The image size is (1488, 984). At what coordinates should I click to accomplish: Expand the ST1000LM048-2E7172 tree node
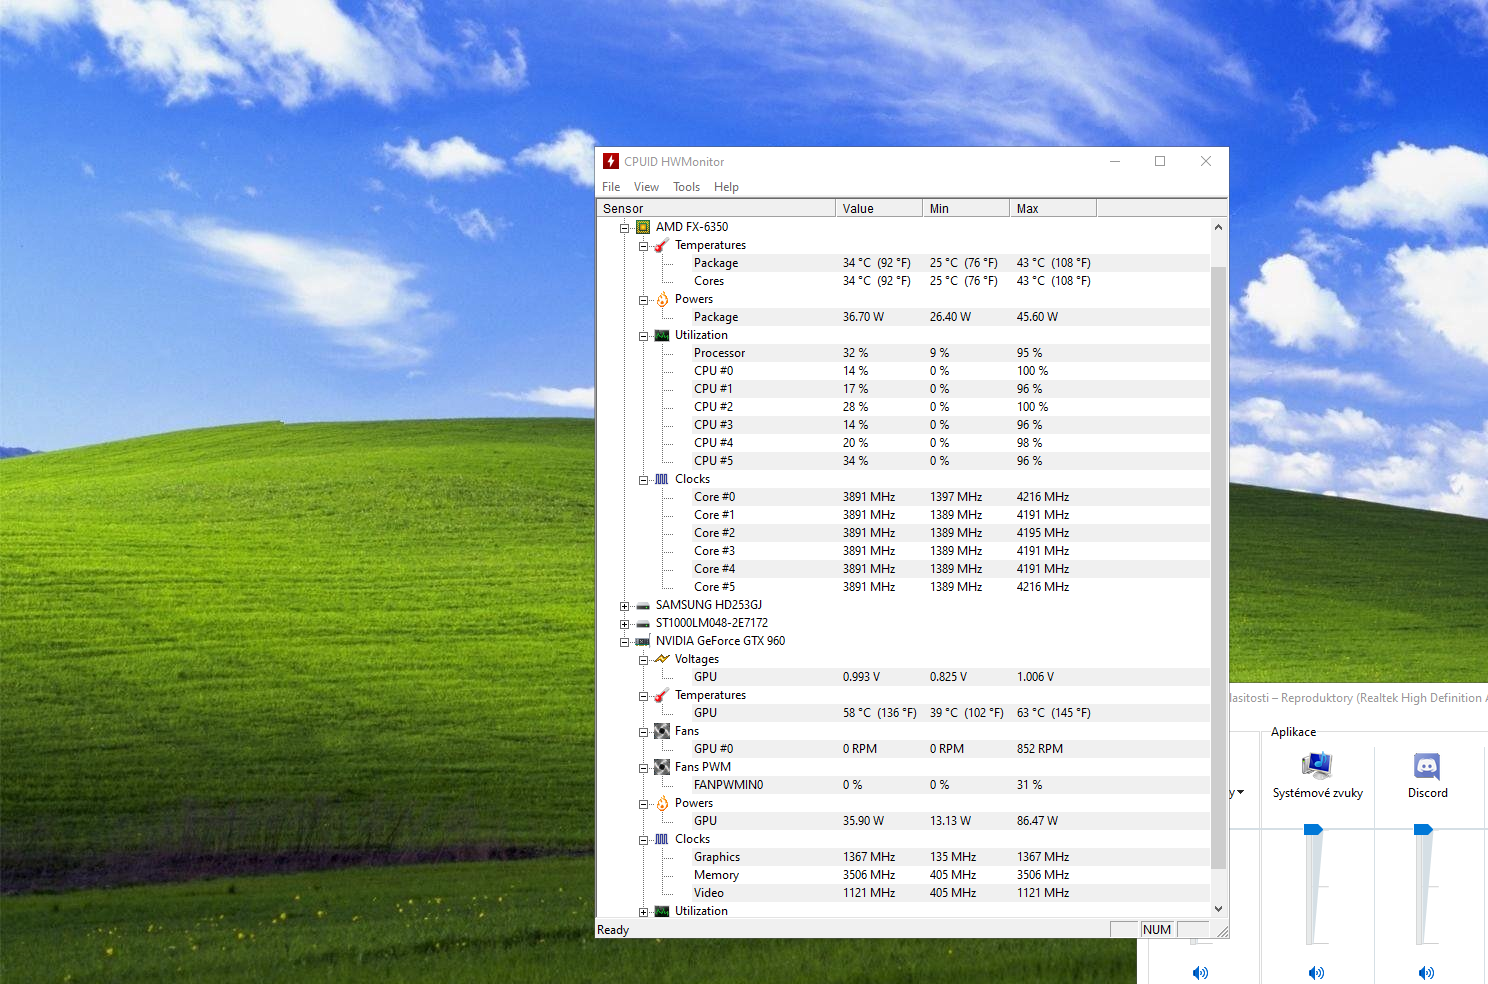[625, 624]
